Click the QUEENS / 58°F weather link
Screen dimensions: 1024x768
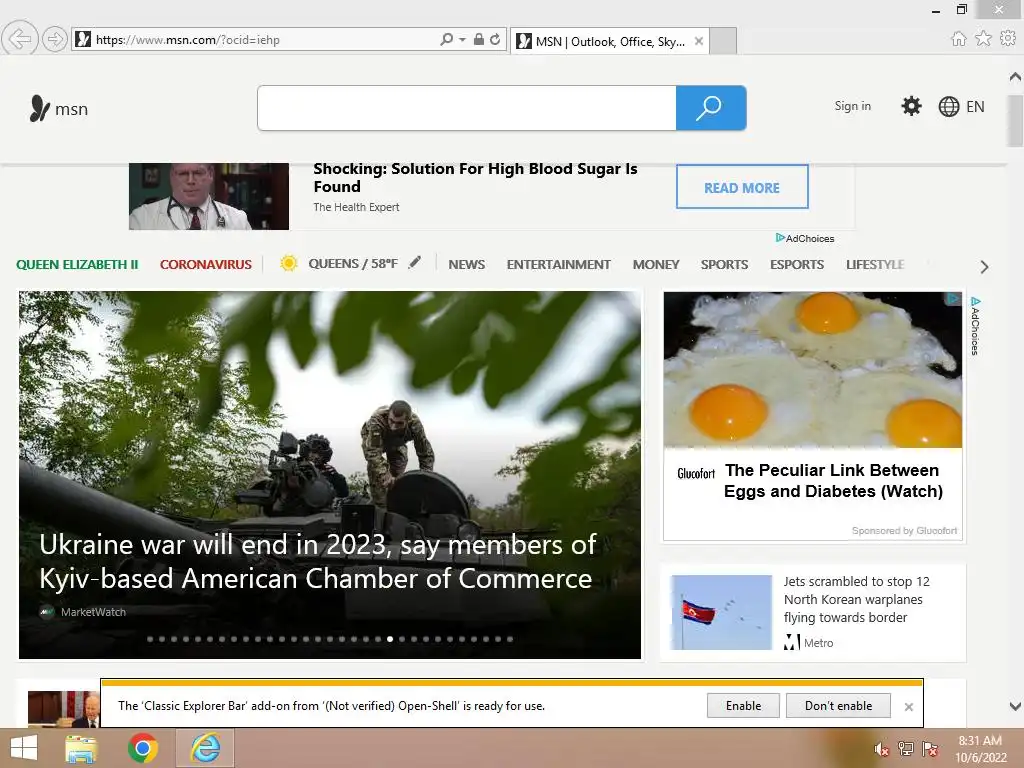[353, 264]
